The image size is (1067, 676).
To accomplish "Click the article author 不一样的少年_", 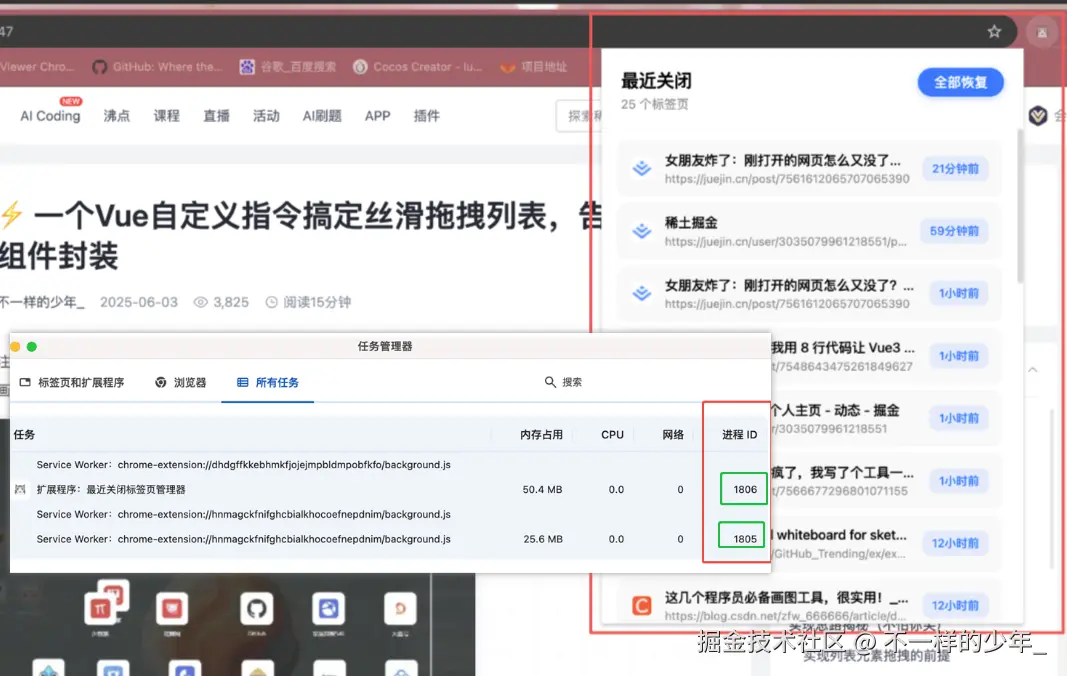I will (42, 302).
